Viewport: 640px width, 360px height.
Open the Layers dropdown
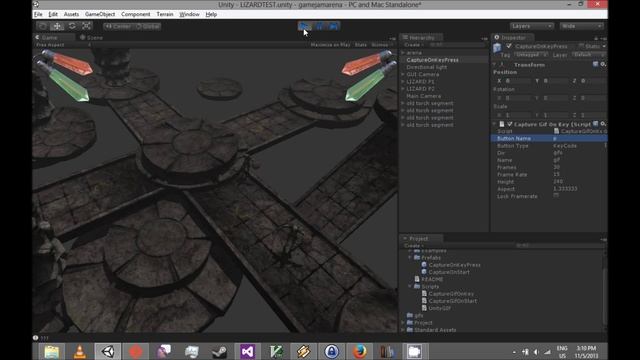(531, 26)
